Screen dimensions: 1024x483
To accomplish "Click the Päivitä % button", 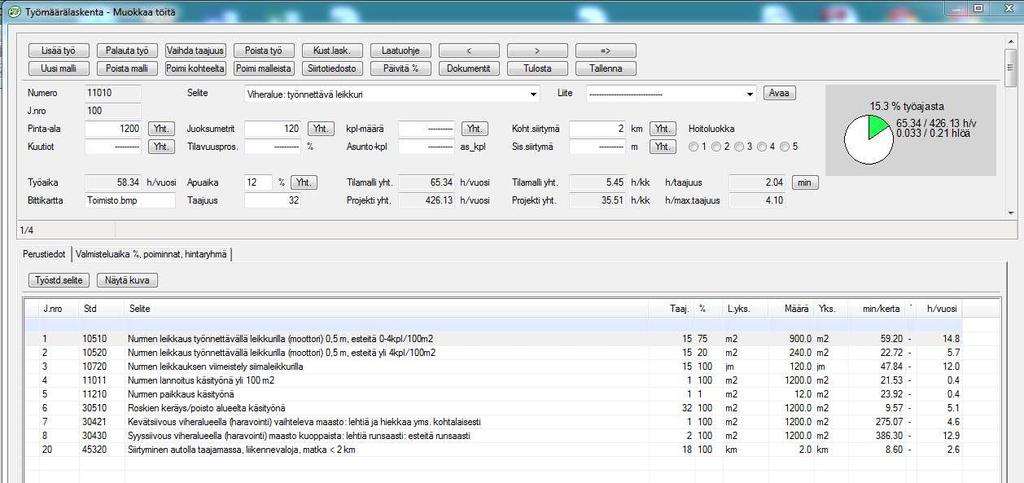I will coord(400,69).
